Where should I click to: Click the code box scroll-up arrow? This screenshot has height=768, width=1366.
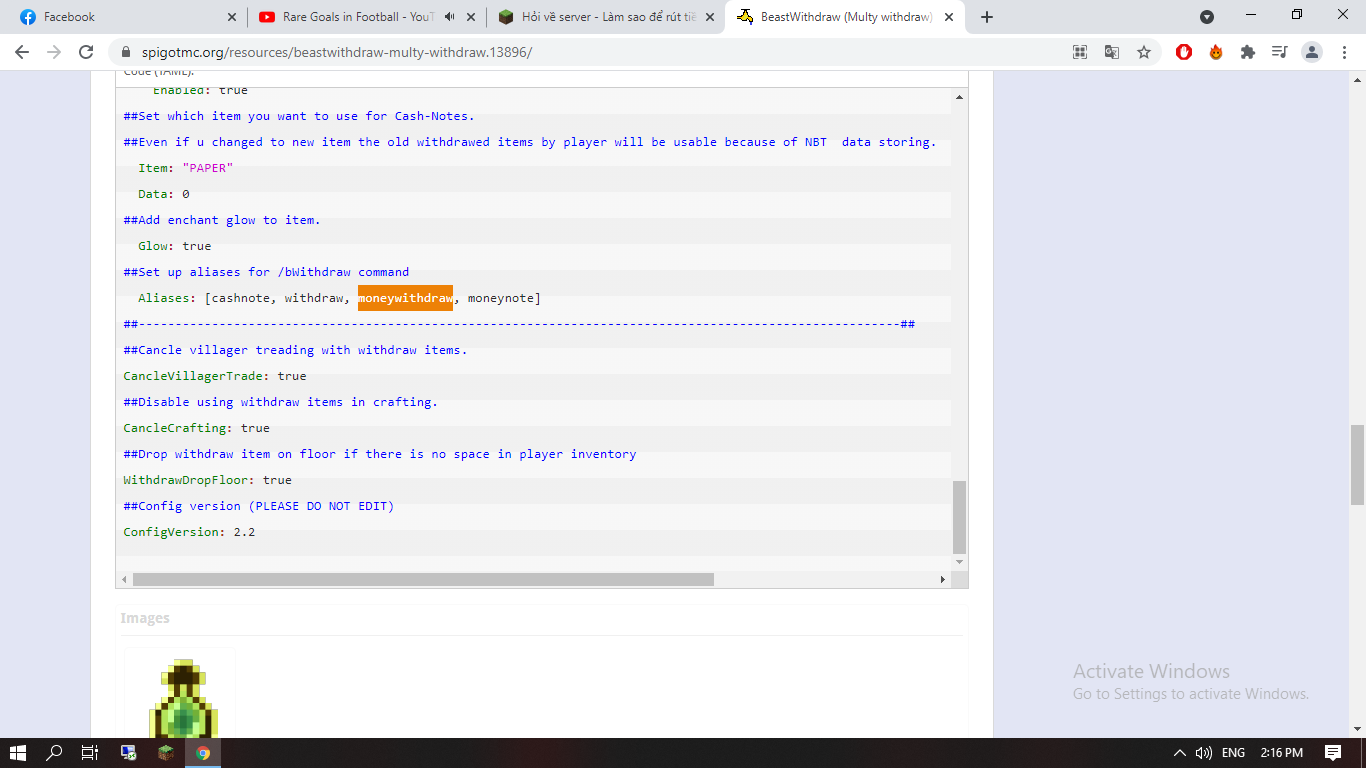[960, 97]
